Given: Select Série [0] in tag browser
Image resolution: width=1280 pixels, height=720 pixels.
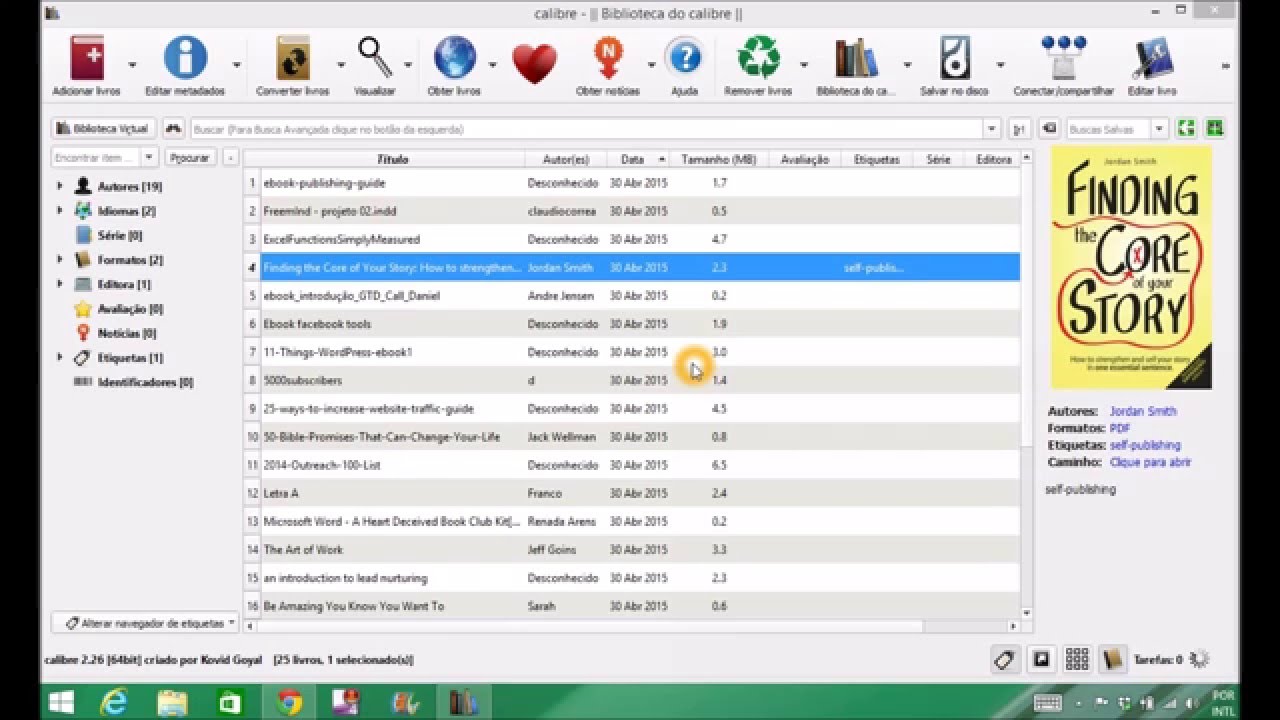Looking at the screenshot, I should click(119, 236).
